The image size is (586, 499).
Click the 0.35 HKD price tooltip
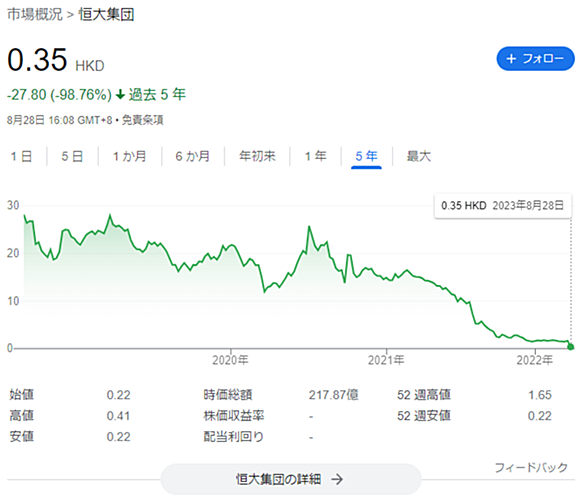(x=503, y=206)
